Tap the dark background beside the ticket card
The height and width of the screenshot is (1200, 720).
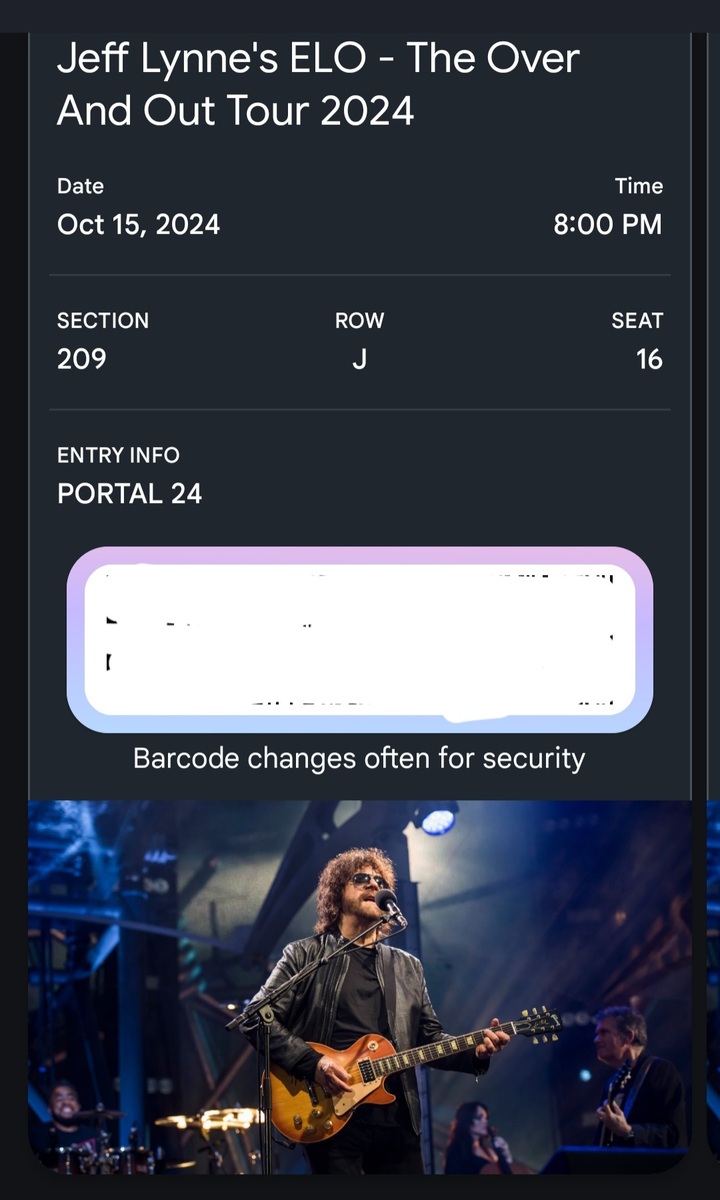point(15,600)
